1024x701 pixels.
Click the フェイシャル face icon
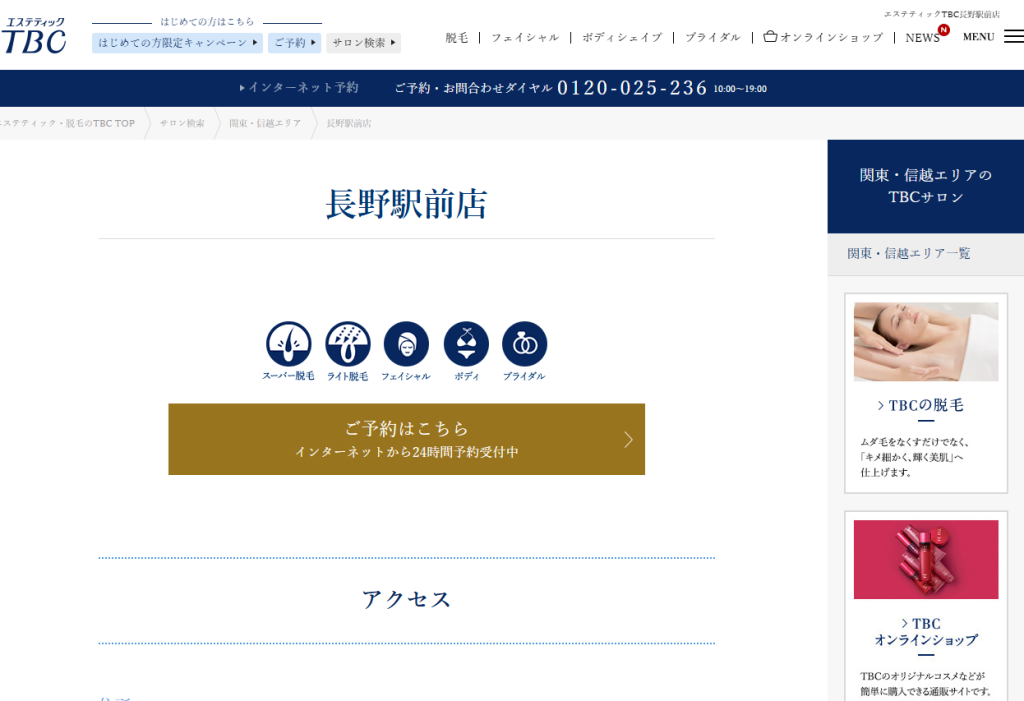tap(406, 345)
